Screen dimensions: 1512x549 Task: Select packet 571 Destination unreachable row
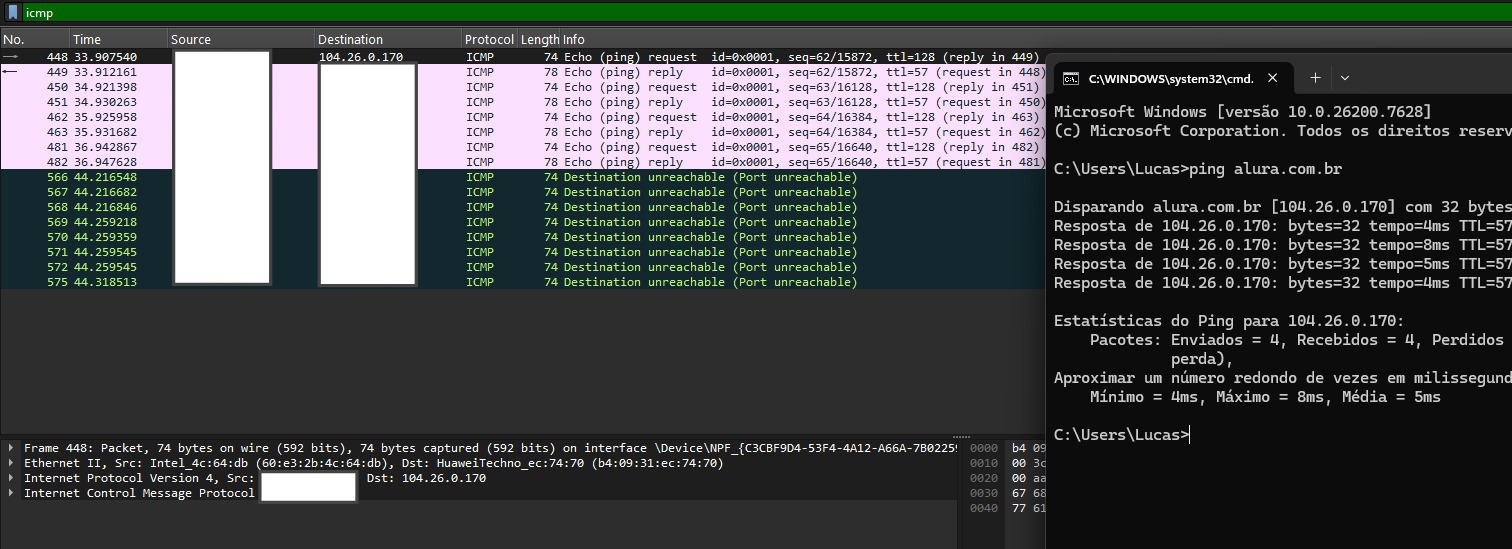coord(522,252)
